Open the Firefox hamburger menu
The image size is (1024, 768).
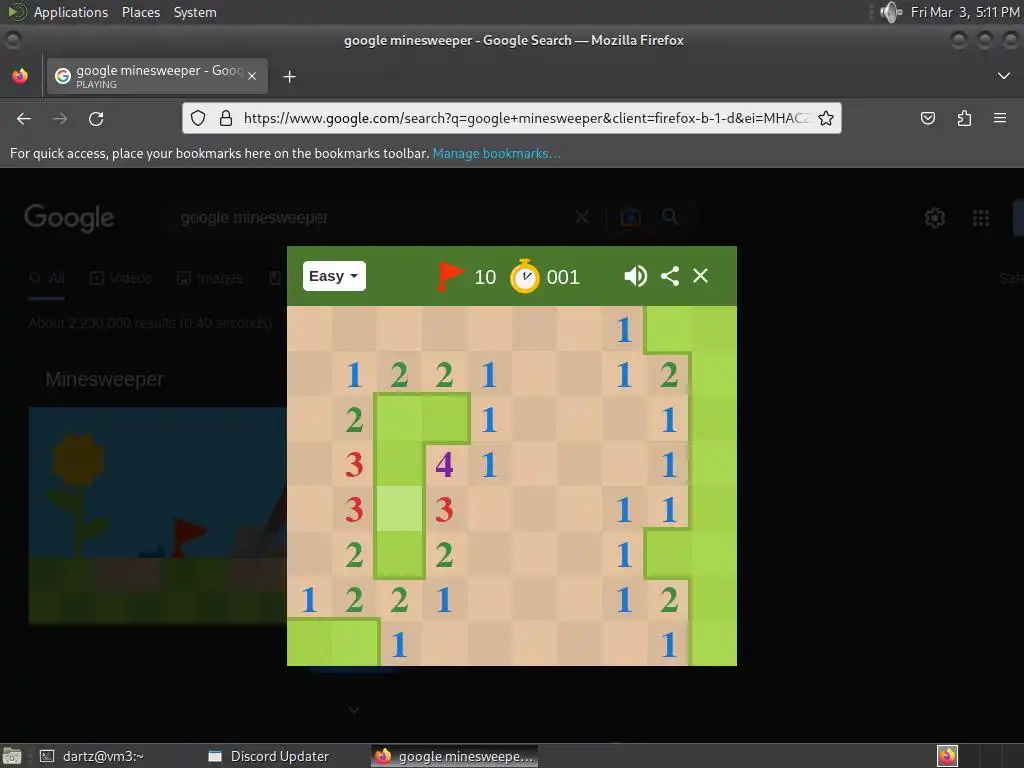(1000, 118)
